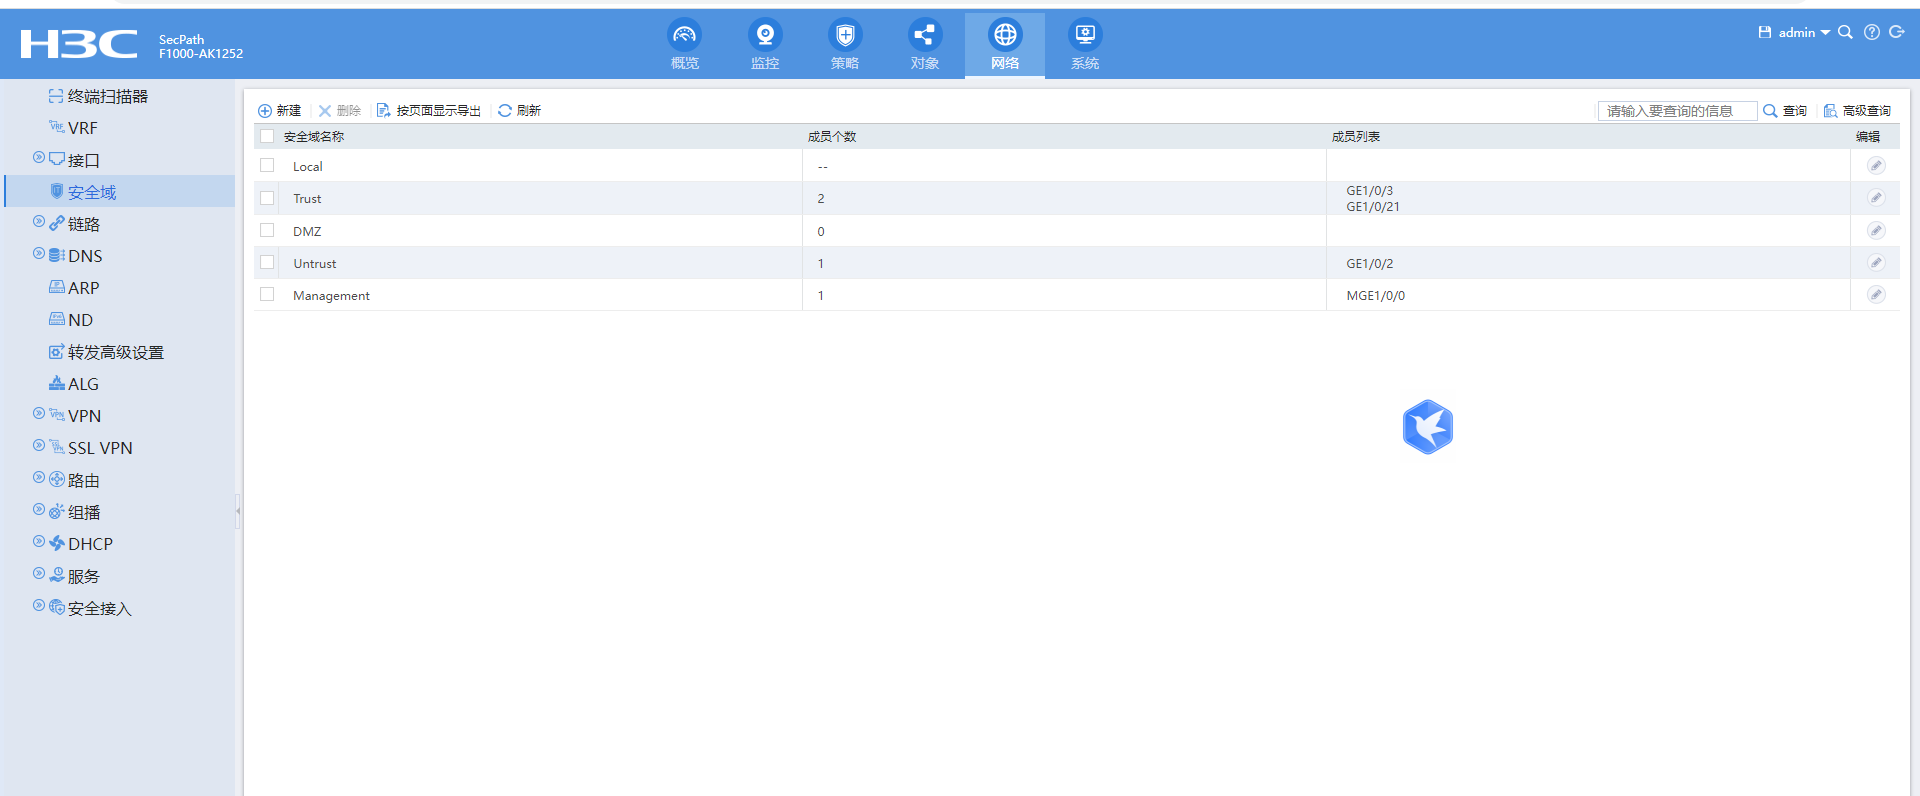Click the 安全域名称 column header
The image size is (1920, 796).
[314, 137]
